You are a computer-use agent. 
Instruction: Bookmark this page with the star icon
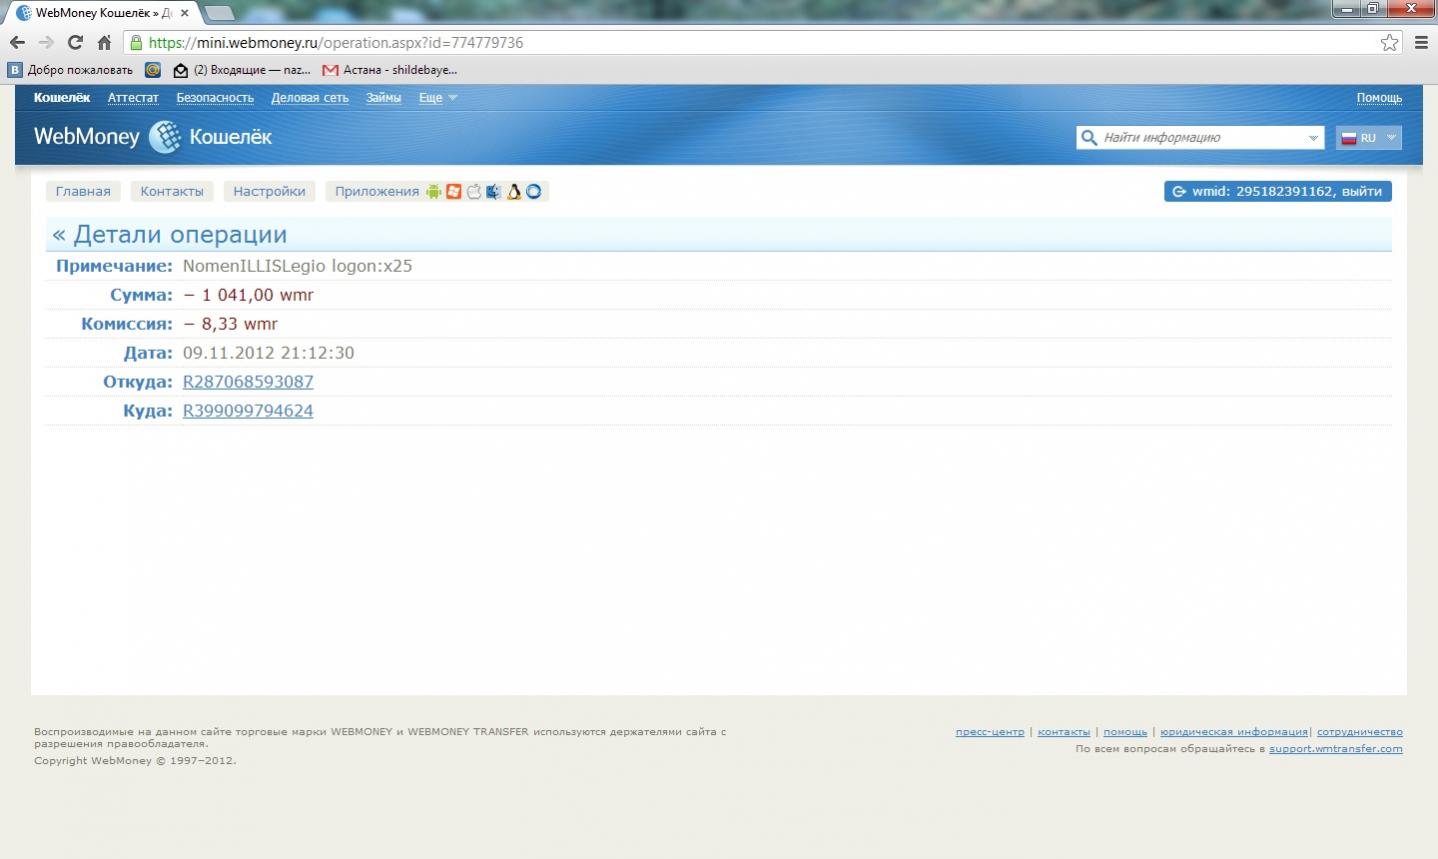click(1389, 43)
